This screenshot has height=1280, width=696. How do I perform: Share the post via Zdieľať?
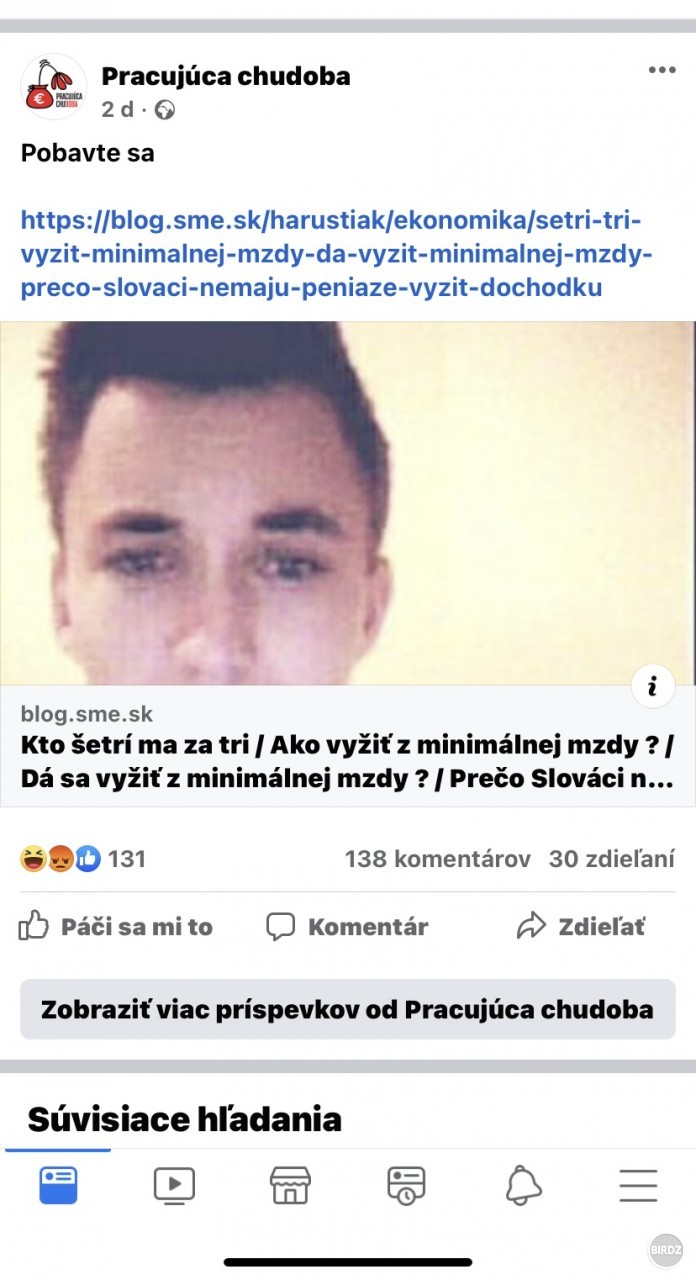[x=581, y=926]
